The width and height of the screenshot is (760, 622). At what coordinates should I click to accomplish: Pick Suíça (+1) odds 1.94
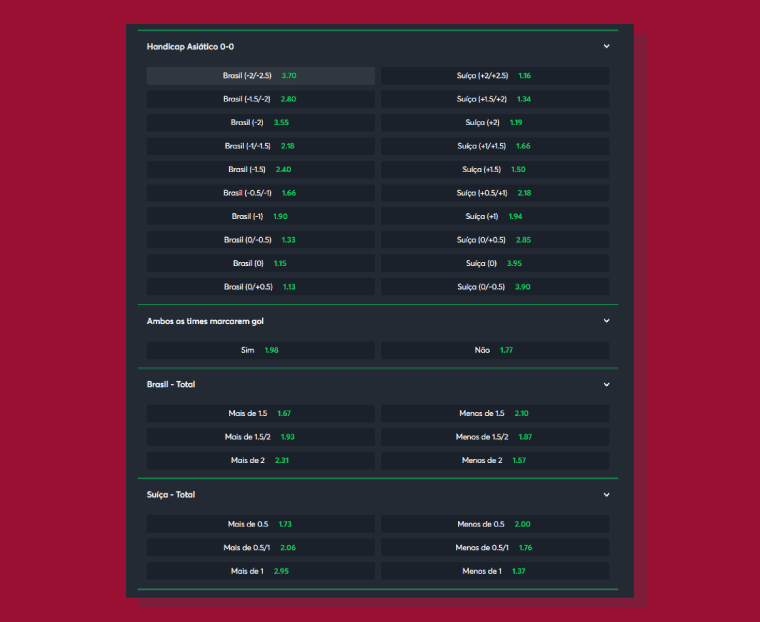495,216
